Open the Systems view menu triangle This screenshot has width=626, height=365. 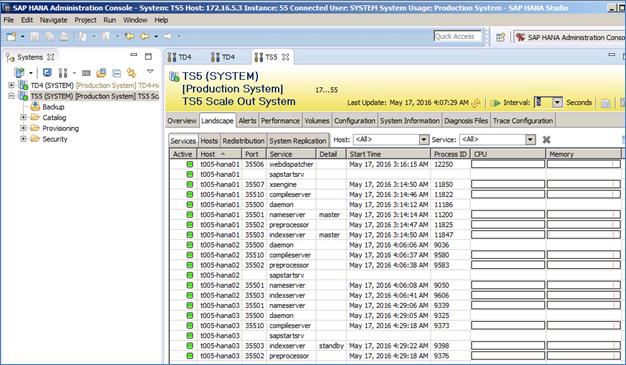point(150,71)
